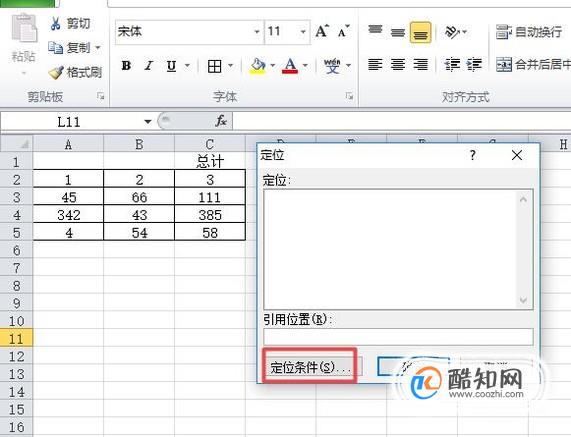Screen dimensions: 571x437
Task: Increase font size with large A icon
Action: tap(322, 32)
